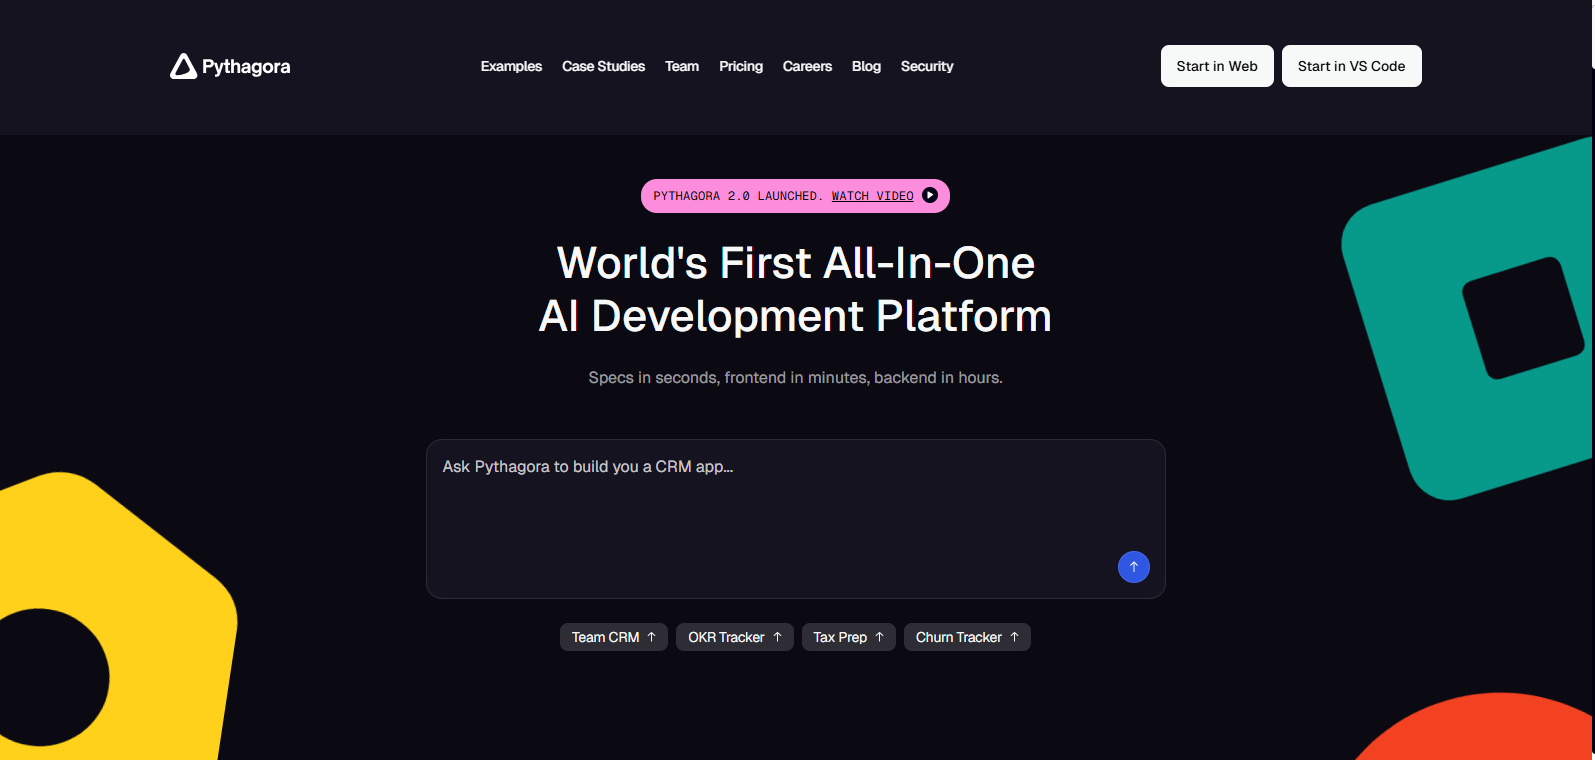This screenshot has width=1595, height=760.
Task: Open the Security page
Action: [x=927, y=66]
